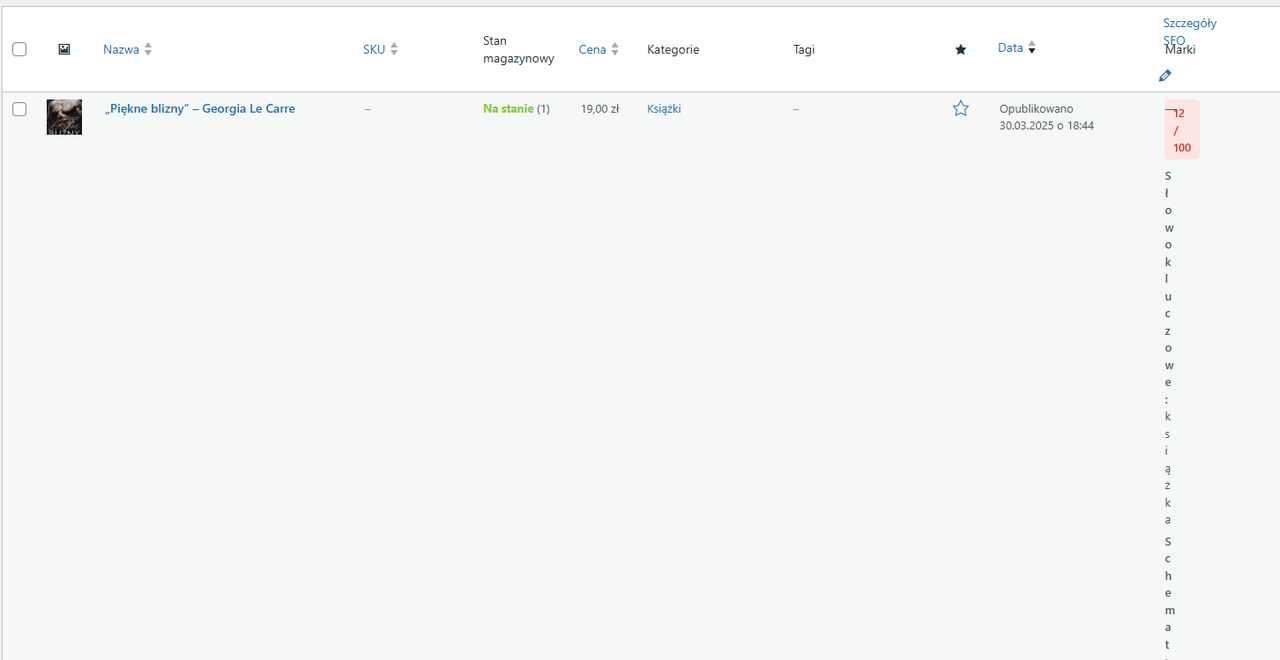Click the sort arrows next to Cena
This screenshot has height=660, width=1280.
tap(615, 49)
